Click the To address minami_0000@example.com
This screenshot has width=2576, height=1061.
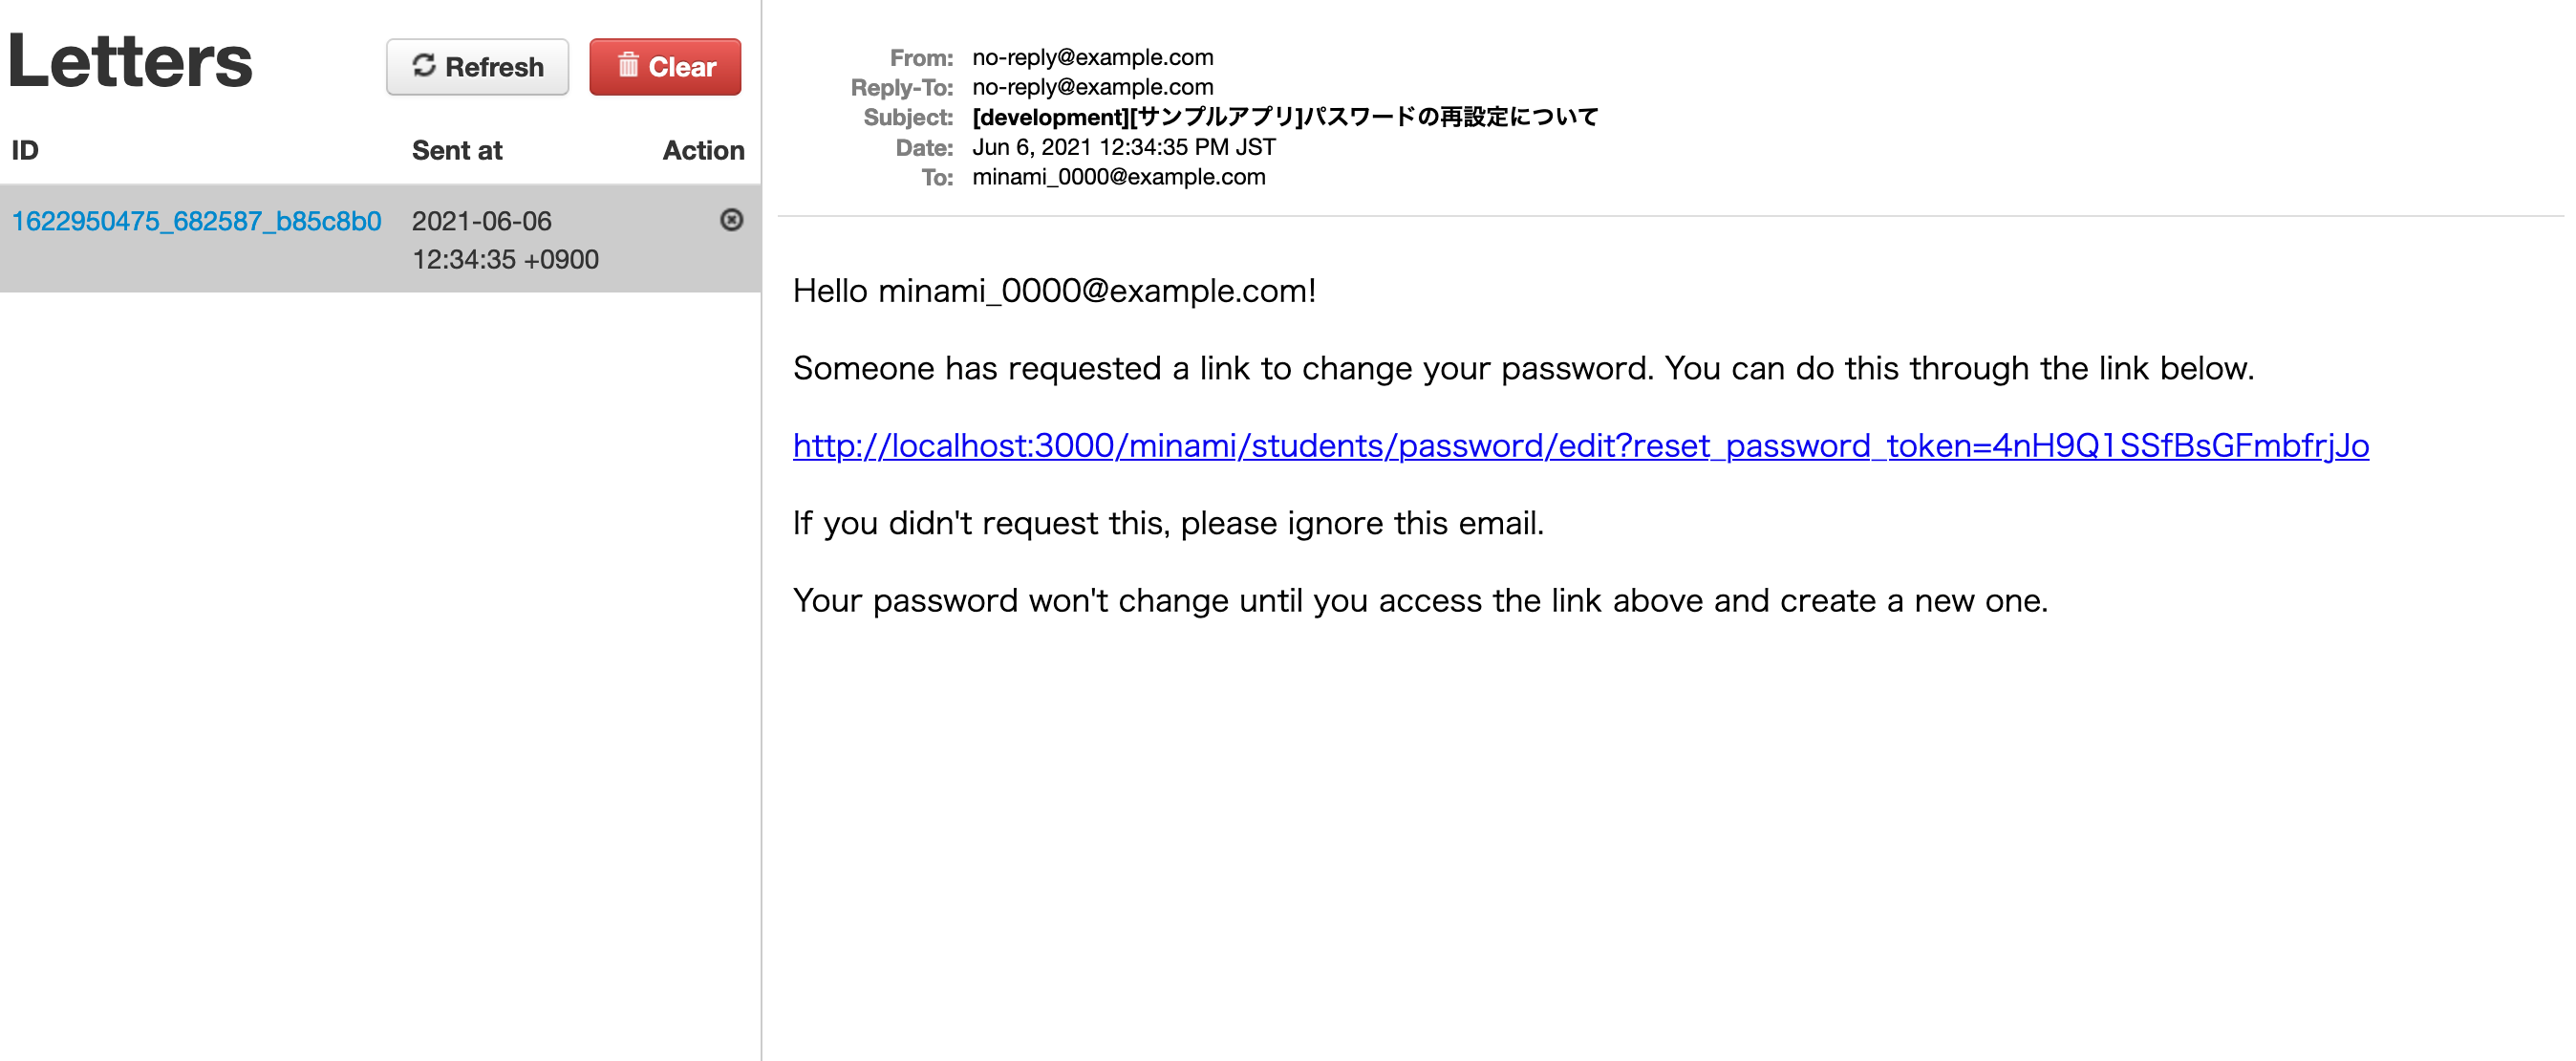tap(1118, 177)
